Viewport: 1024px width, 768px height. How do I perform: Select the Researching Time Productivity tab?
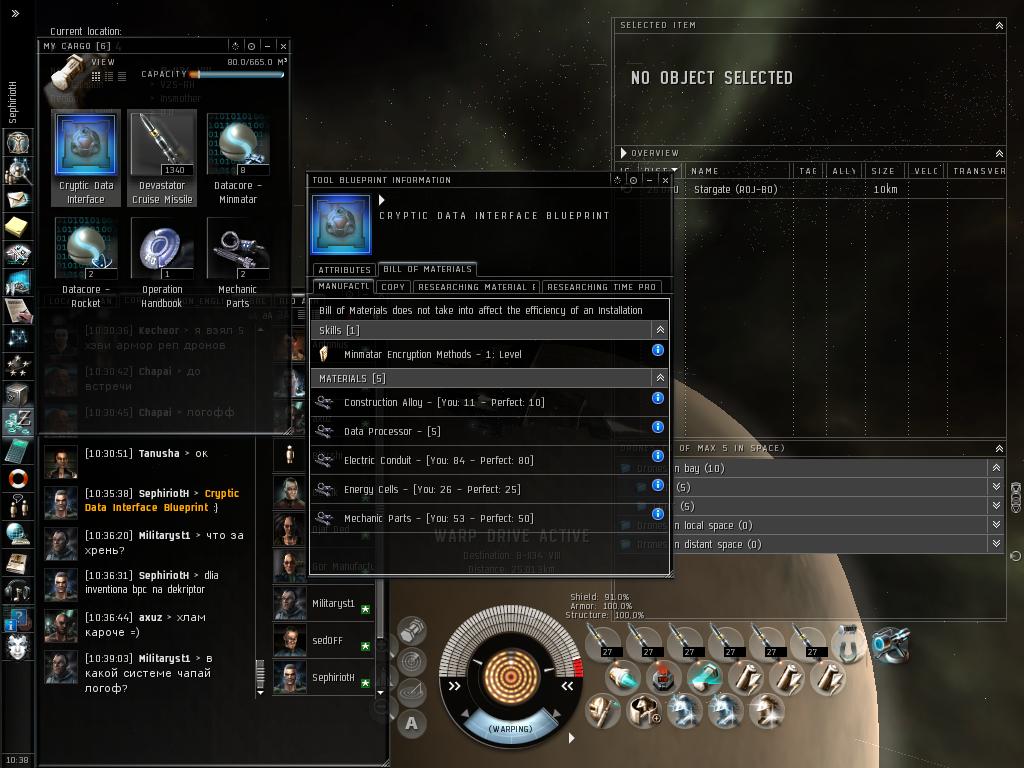pos(601,287)
